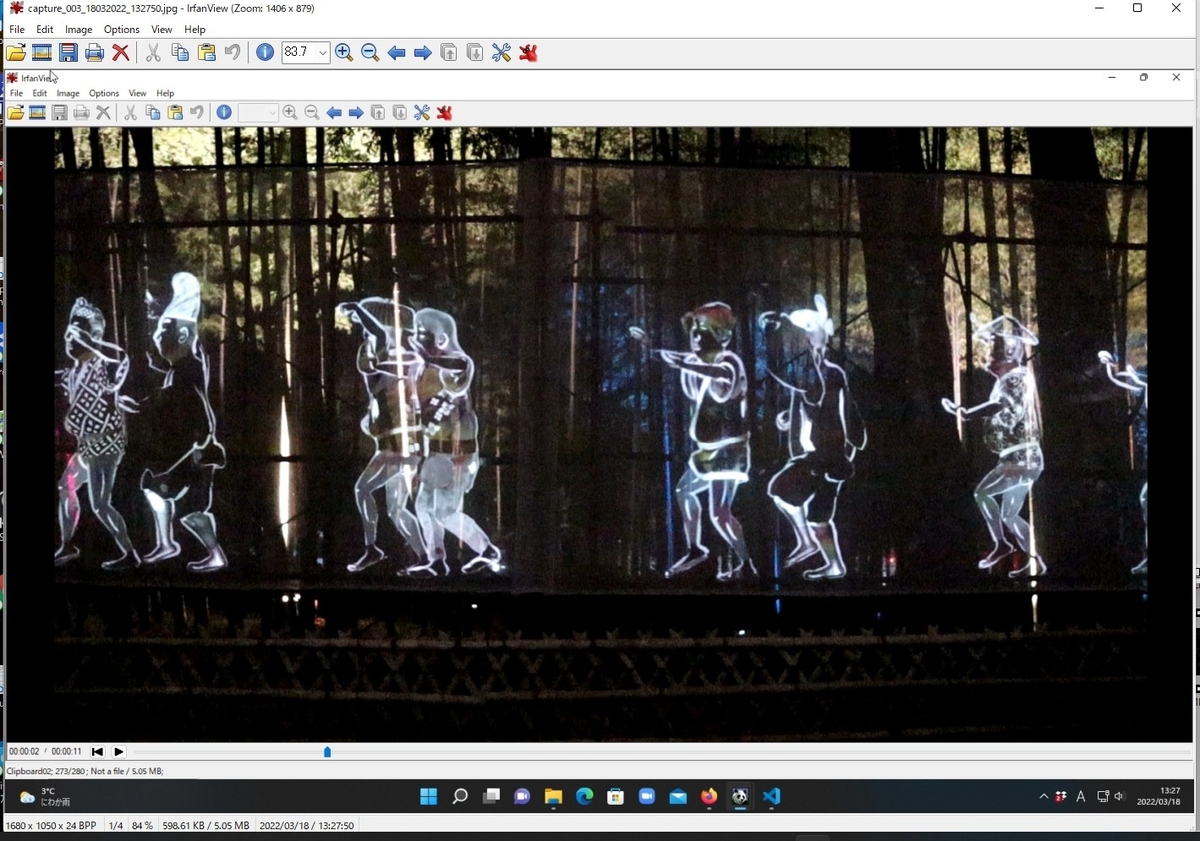Open File Explorer from the taskbar
This screenshot has height=841, width=1200.
point(553,797)
